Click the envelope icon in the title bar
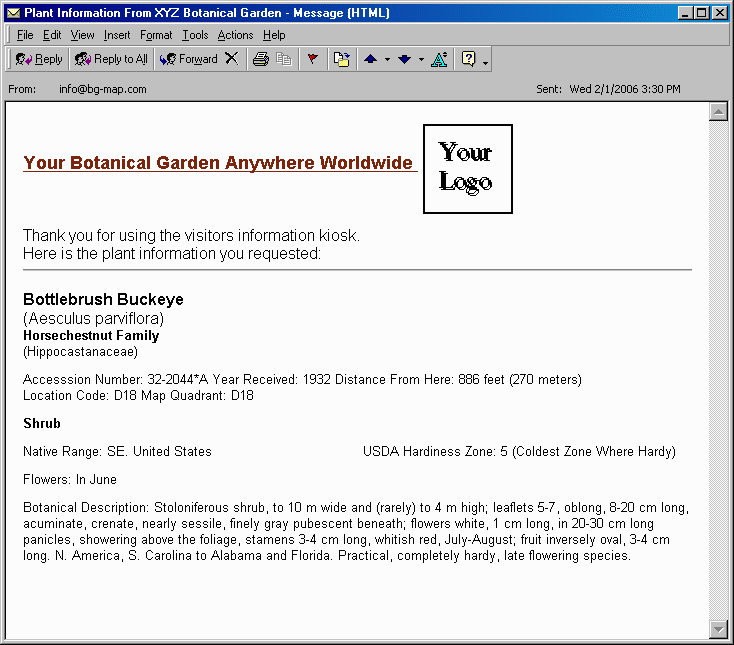 14,13
